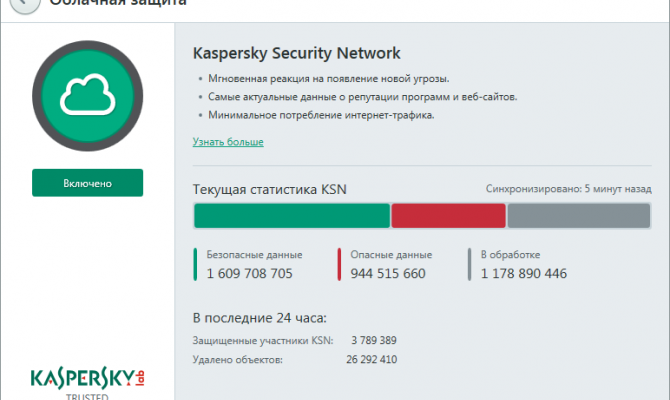Screen dimensions: 670x400
Task: Click the dangerous data count 944 515 660
Action: [x=388, y=273]
